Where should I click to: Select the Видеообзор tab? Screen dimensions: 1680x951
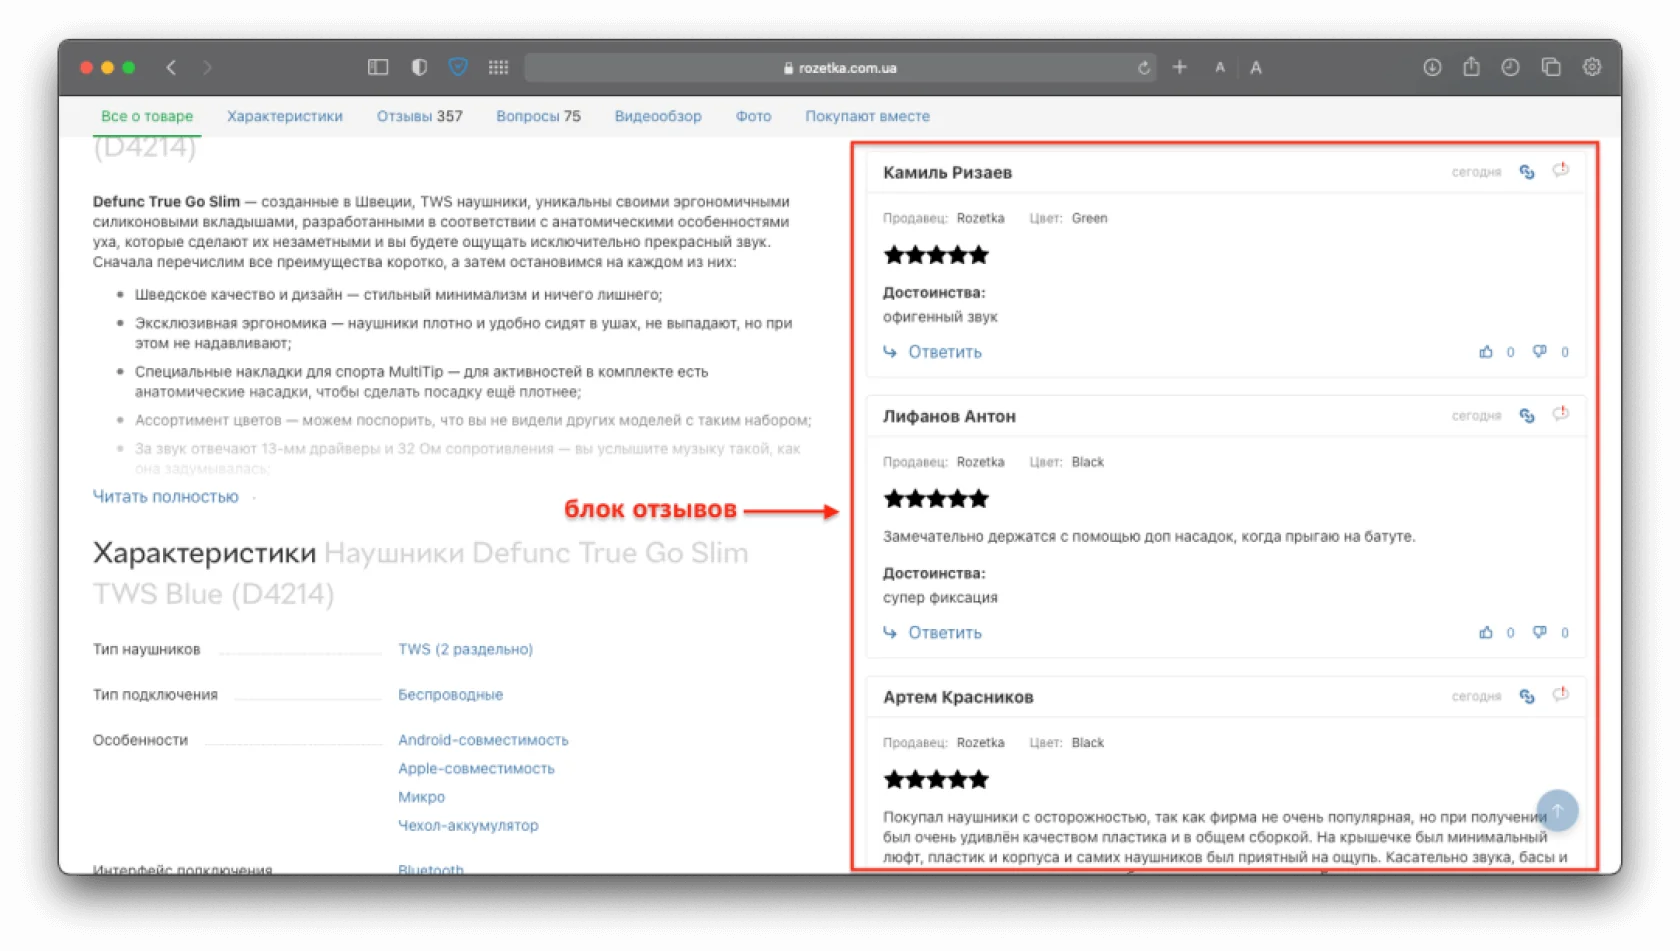[658, 116]
